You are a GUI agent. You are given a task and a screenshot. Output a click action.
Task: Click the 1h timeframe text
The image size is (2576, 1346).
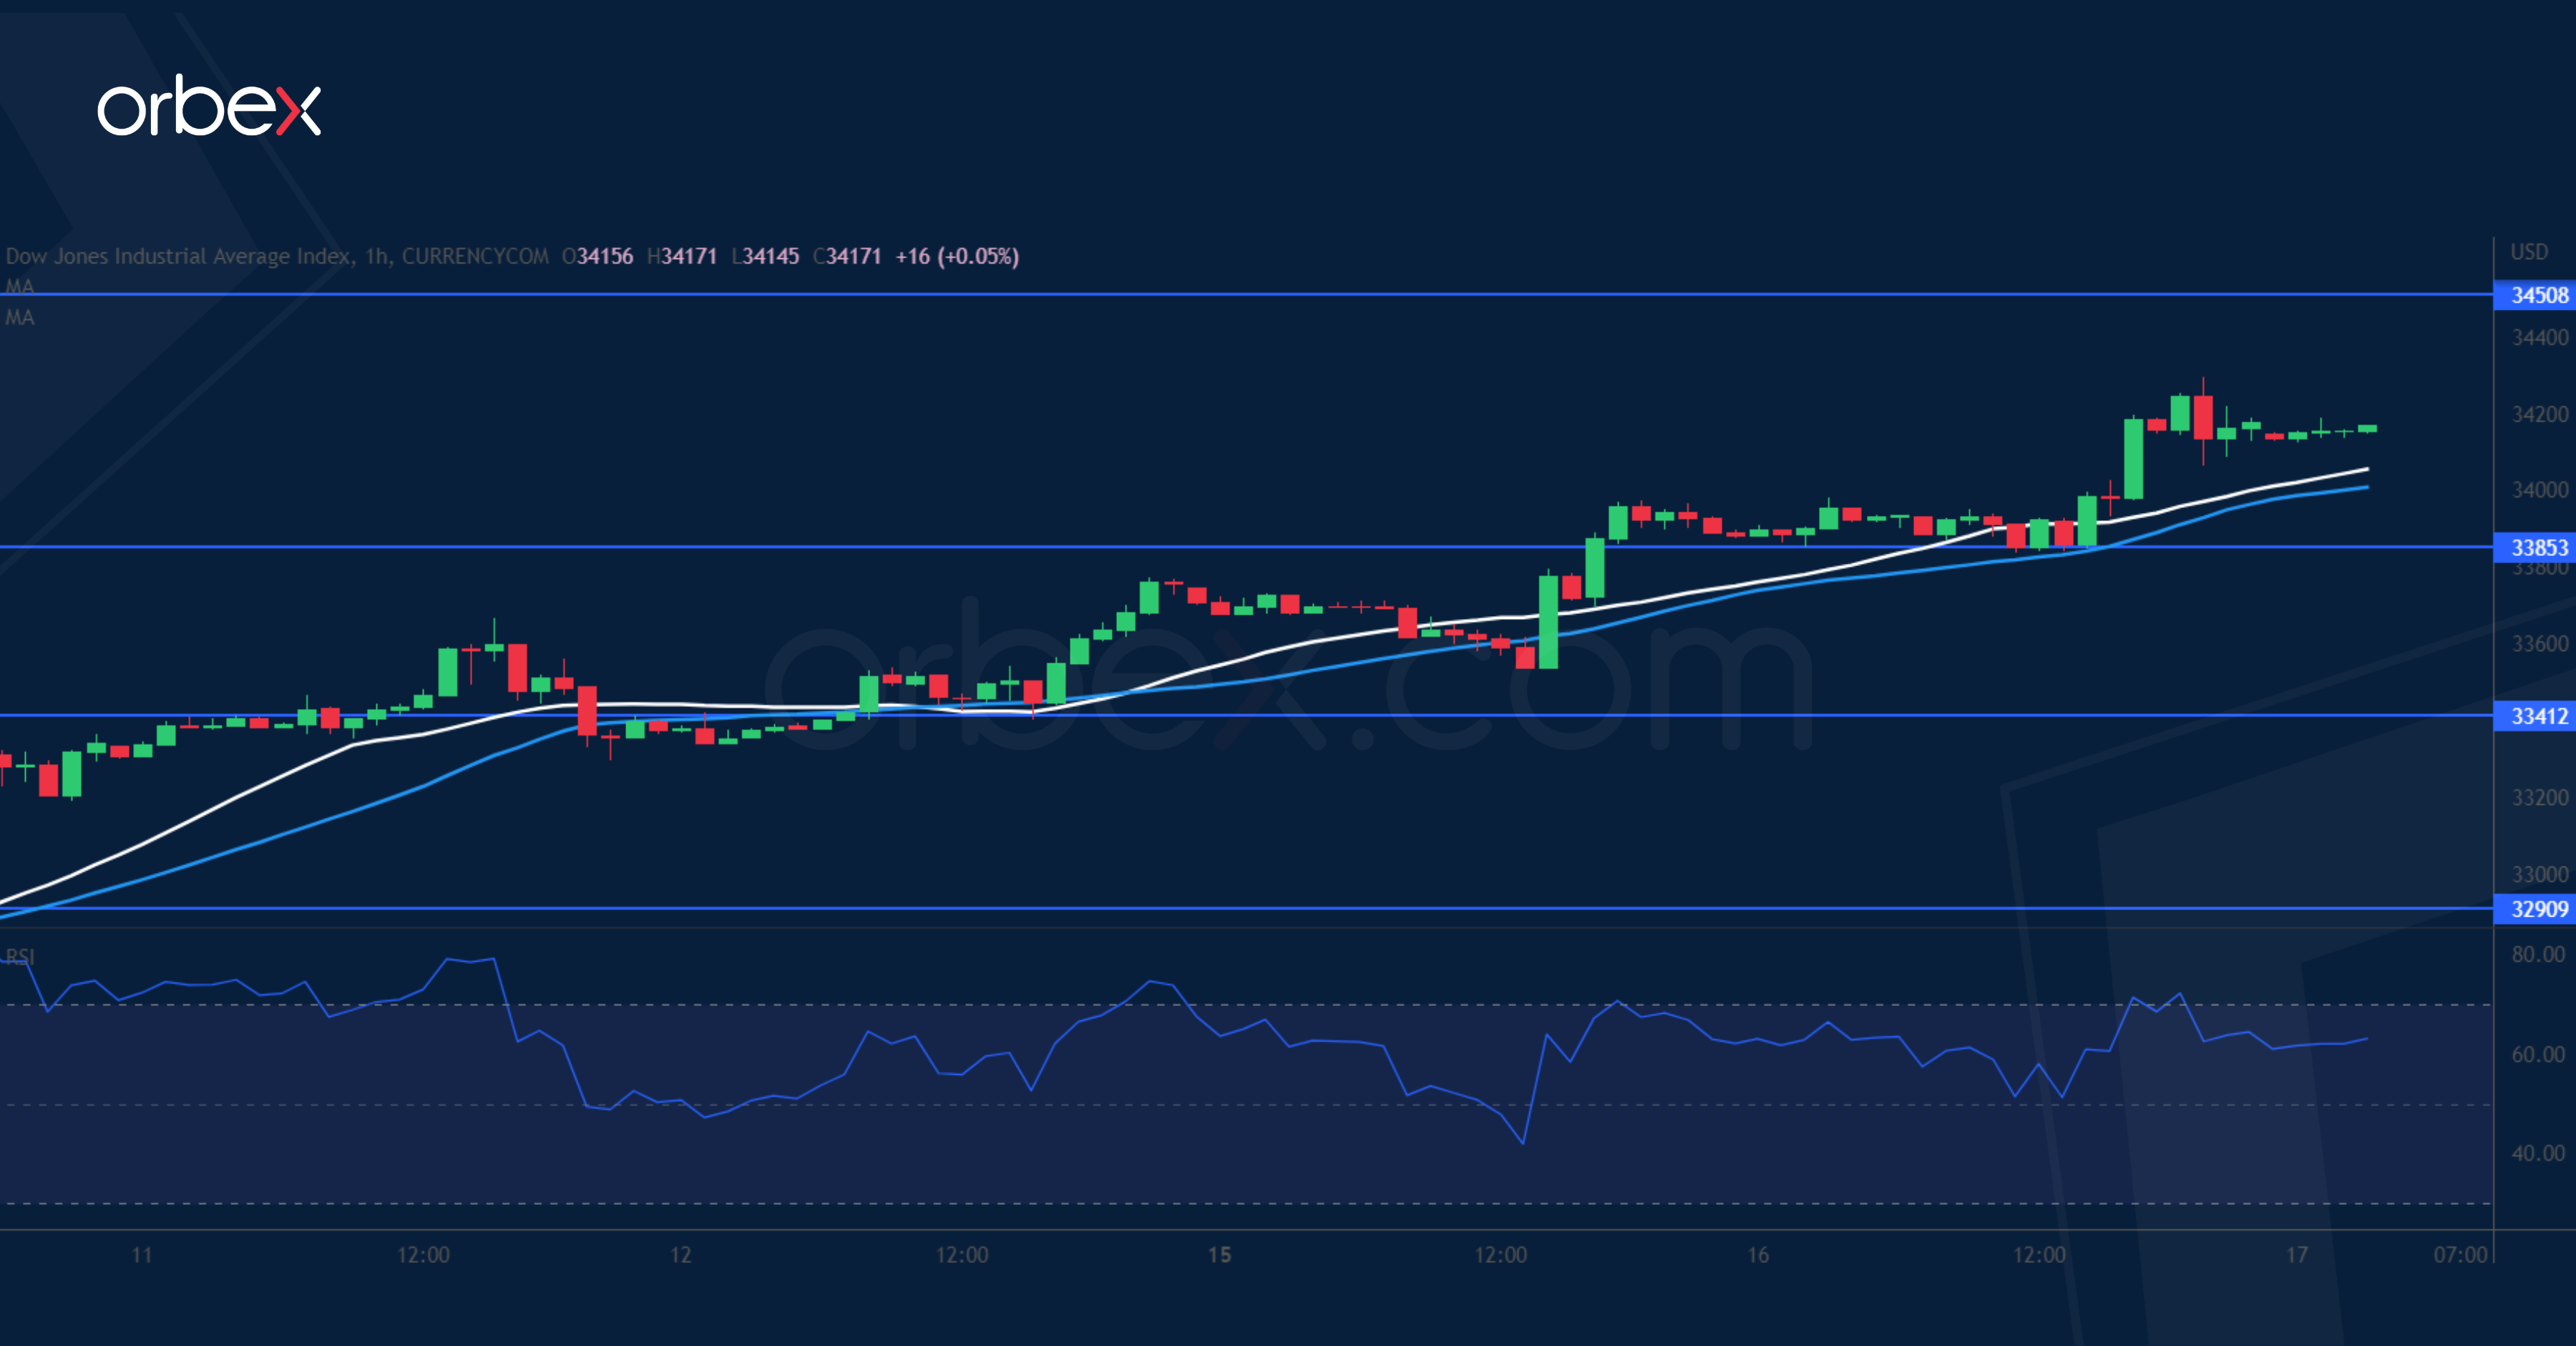pyautogui.click(x=376, y=256)
